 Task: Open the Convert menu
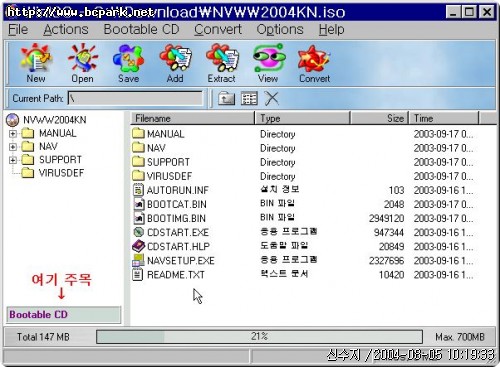[x=218, y=30]
